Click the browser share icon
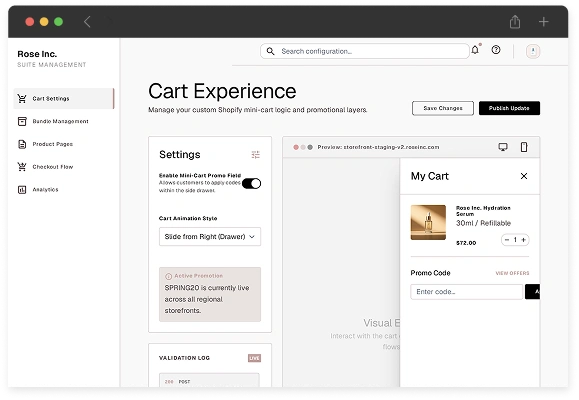 515,22
